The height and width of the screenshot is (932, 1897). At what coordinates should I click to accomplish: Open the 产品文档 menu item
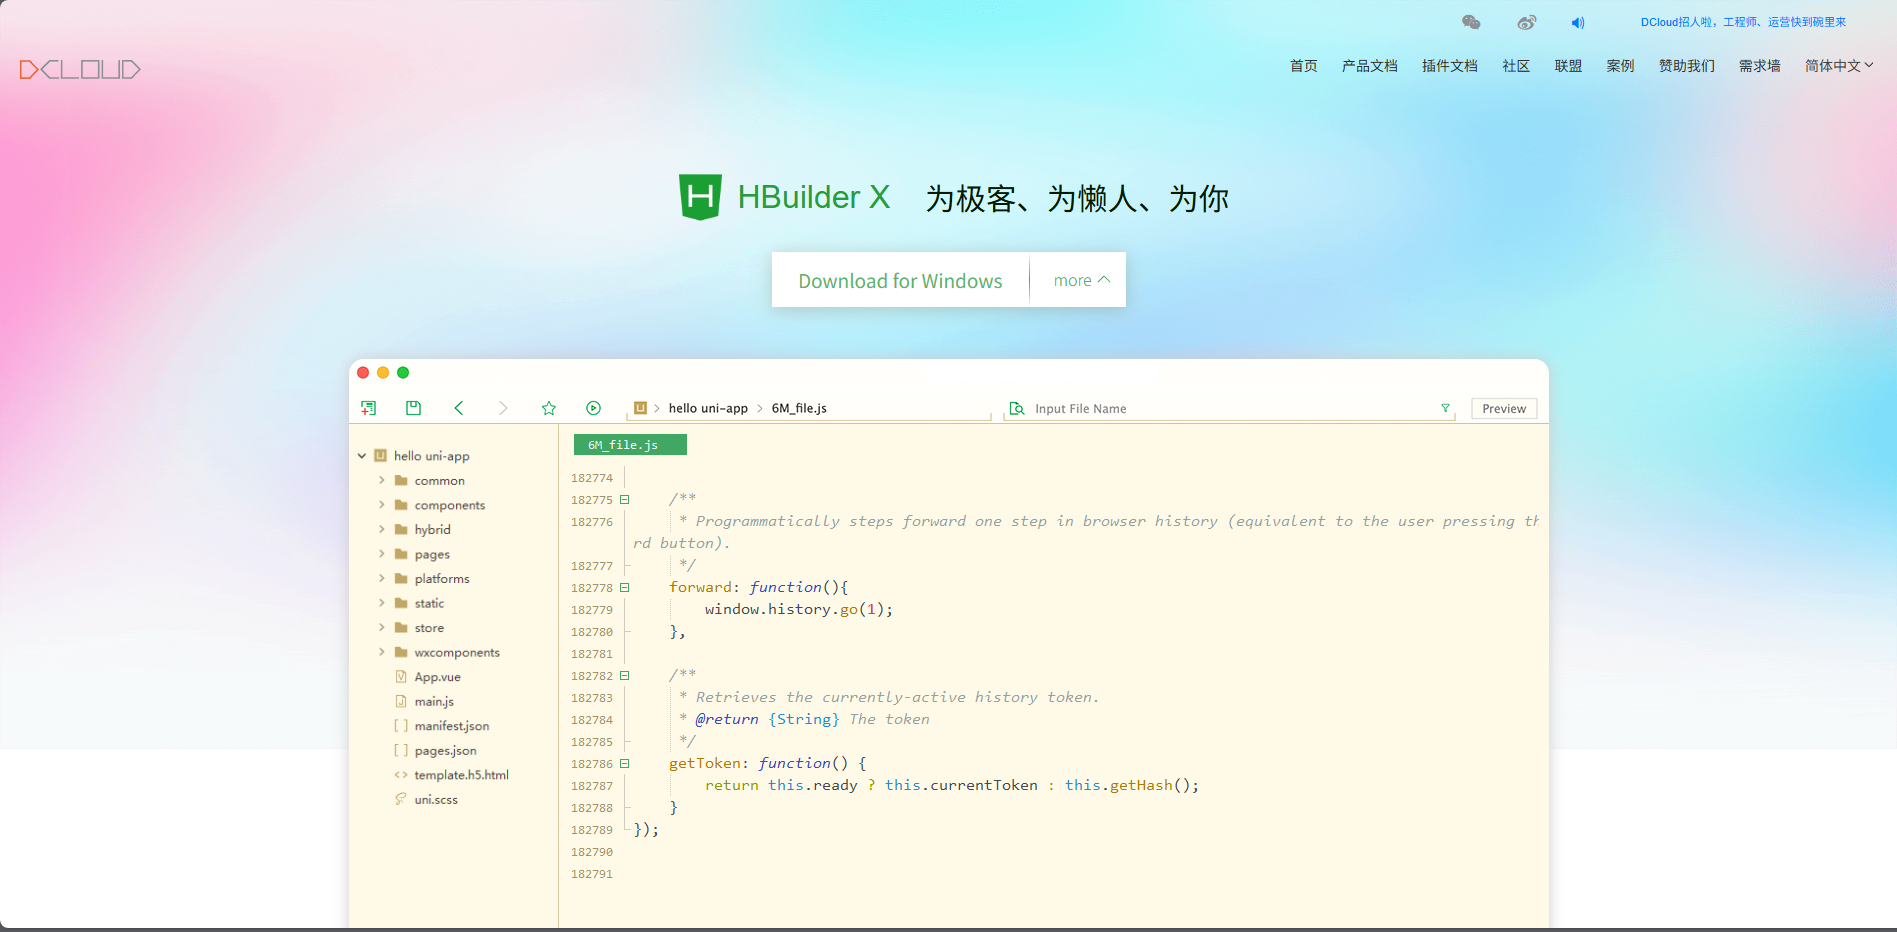[1369, 65]
